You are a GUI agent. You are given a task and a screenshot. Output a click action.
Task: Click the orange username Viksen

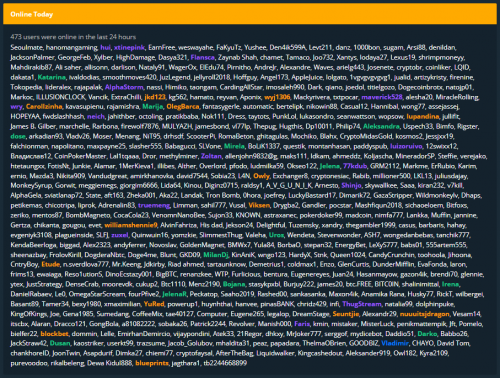[x=259, y=205]
